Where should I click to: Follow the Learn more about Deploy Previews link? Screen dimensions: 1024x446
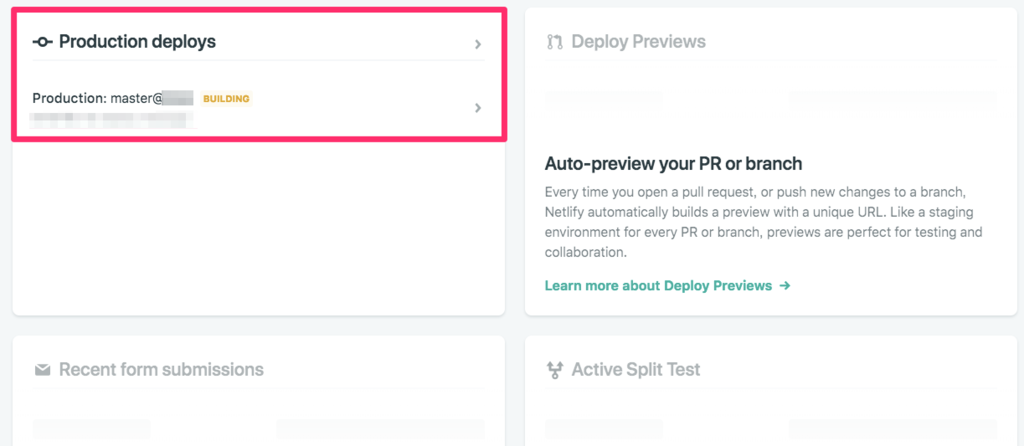tap(658, 285)
